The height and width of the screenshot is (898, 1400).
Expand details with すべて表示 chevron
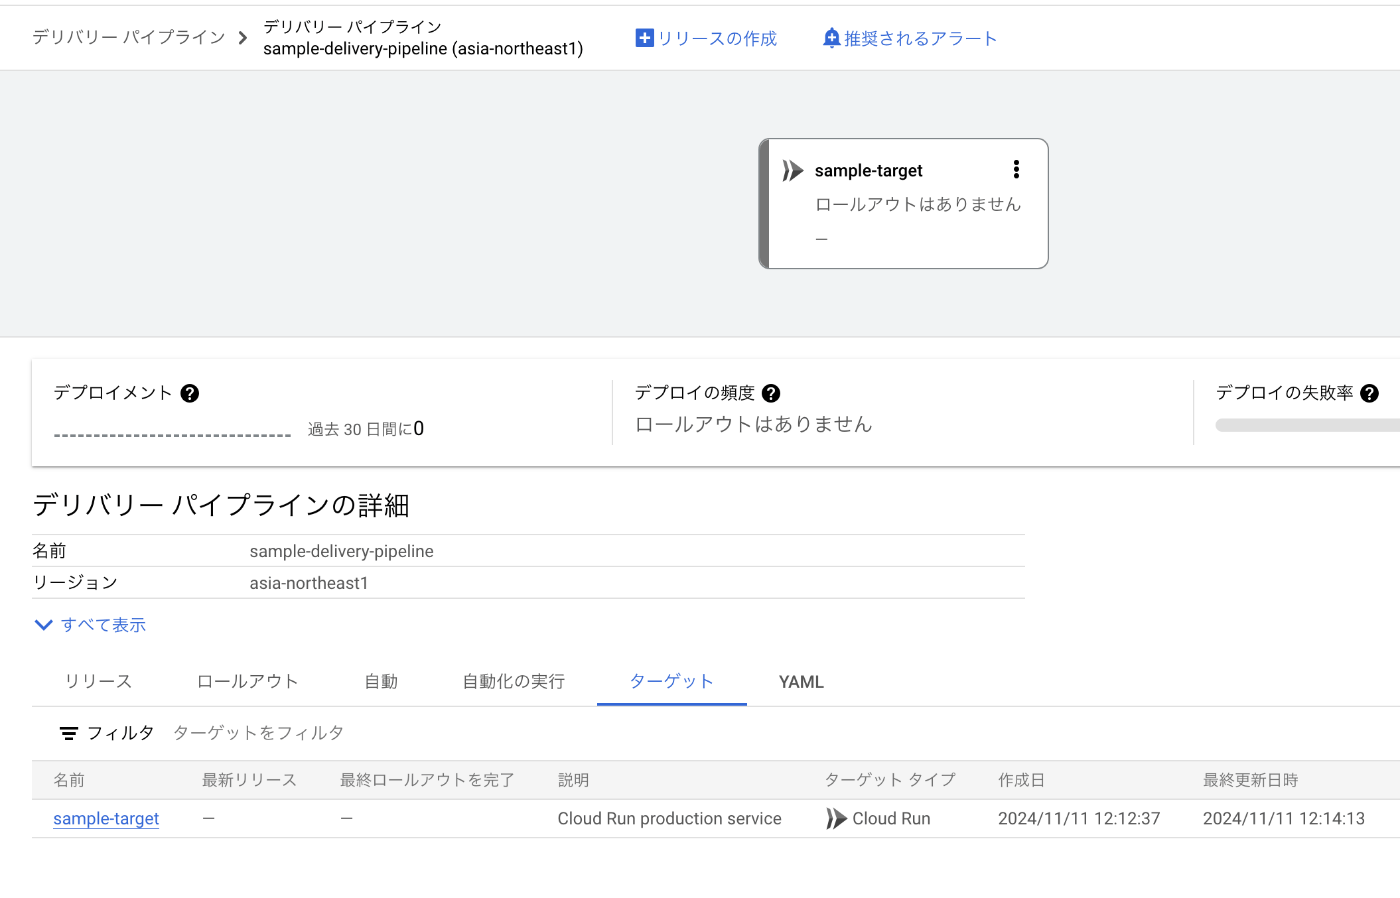[x=43, y=625]
